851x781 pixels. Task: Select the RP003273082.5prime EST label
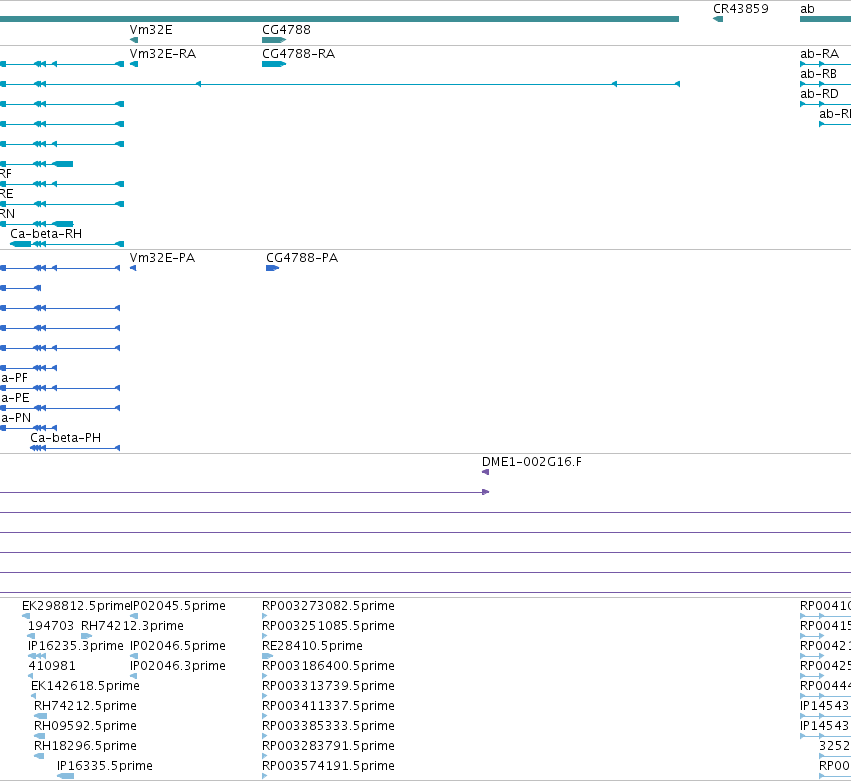point(328,606)
